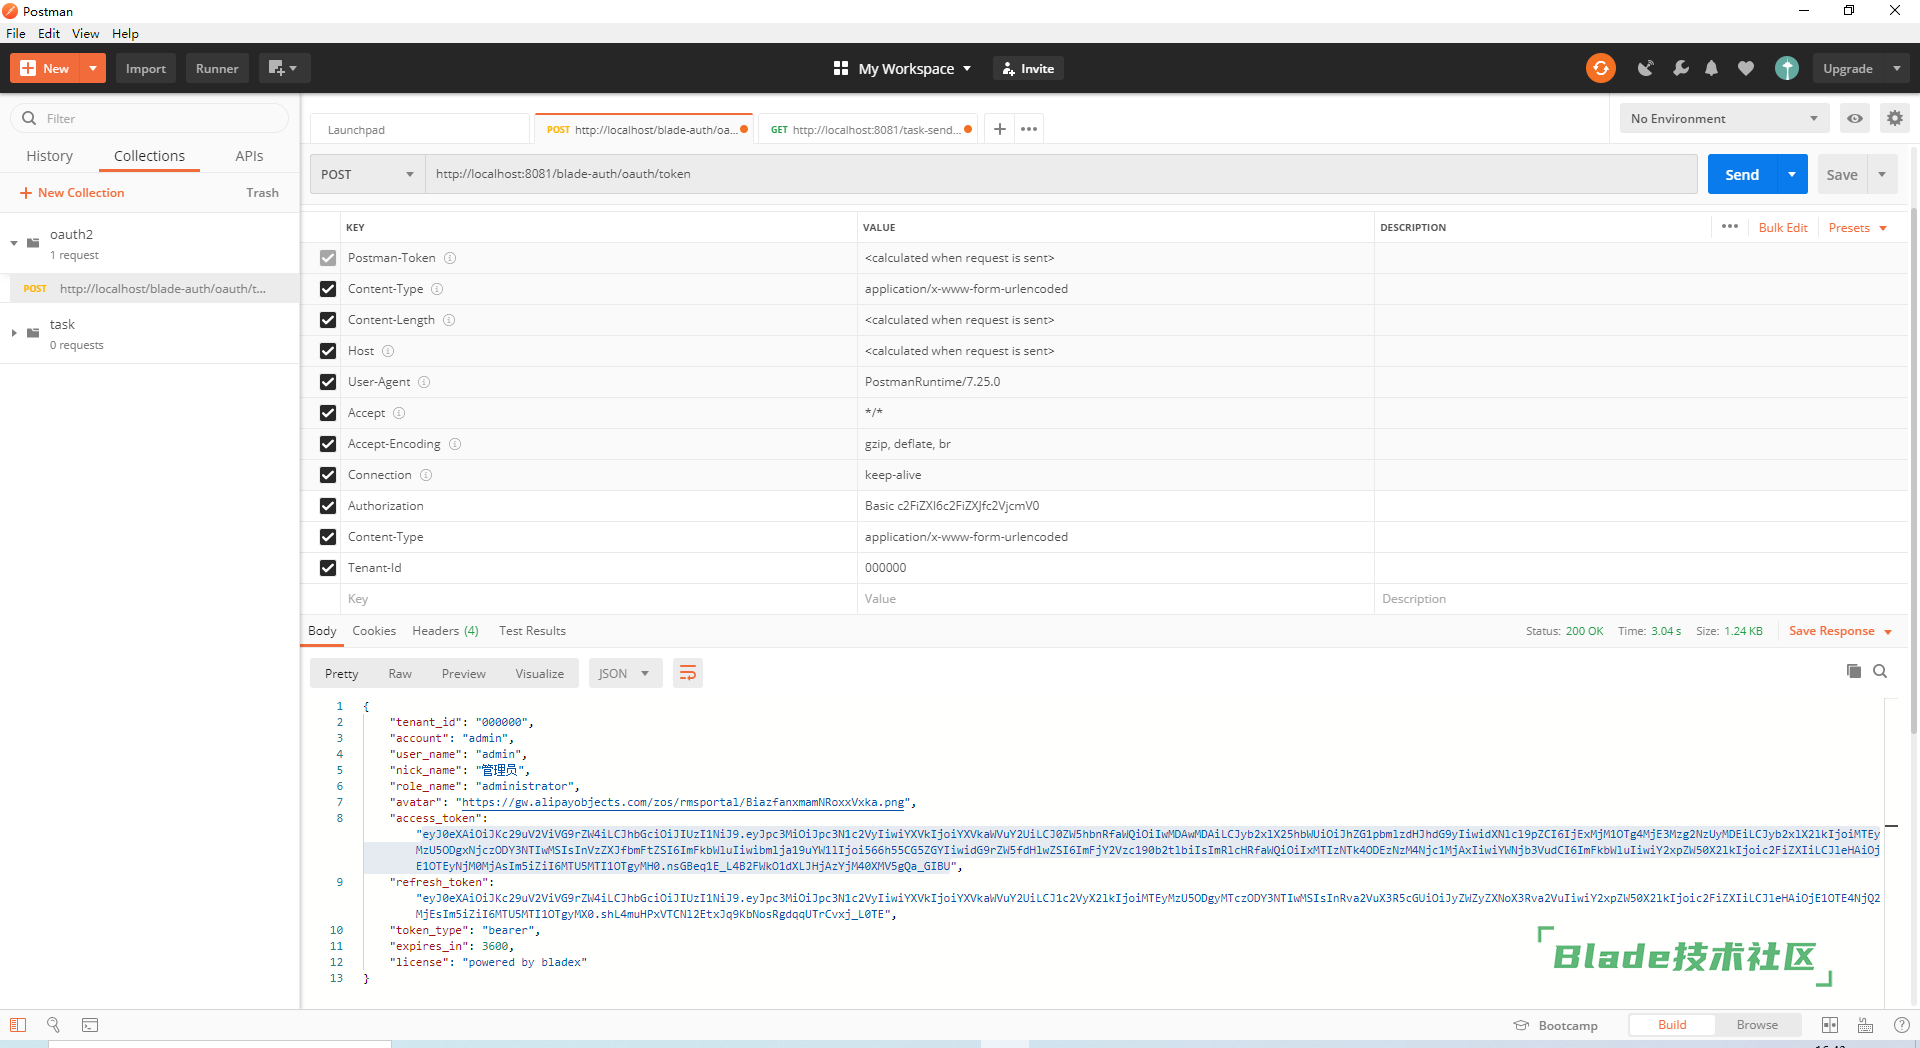
Task: Open the Presets dropdown
Action: pyautogui.click(x=1857, y=228)
